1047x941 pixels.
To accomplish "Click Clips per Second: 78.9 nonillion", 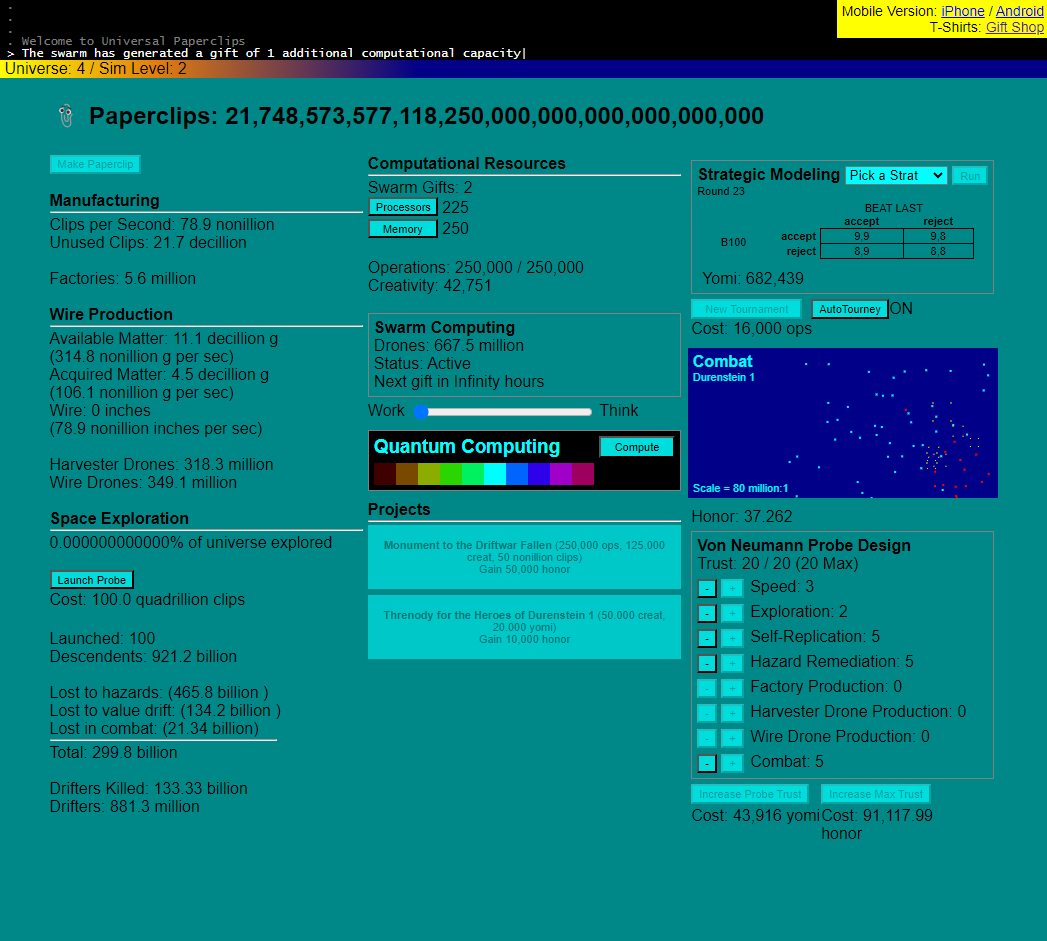I will 162,224.
